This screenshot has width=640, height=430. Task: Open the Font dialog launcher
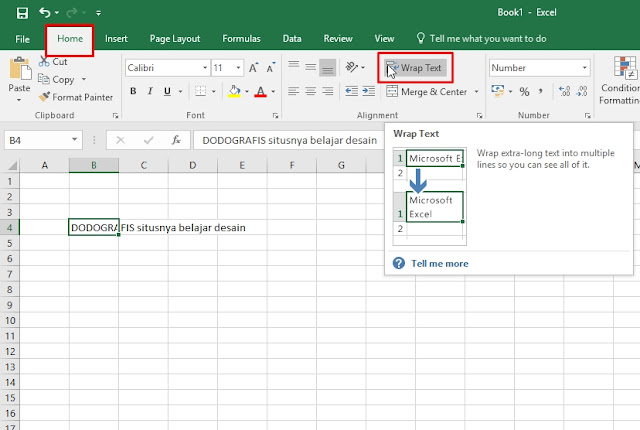(x=276, y=116)
